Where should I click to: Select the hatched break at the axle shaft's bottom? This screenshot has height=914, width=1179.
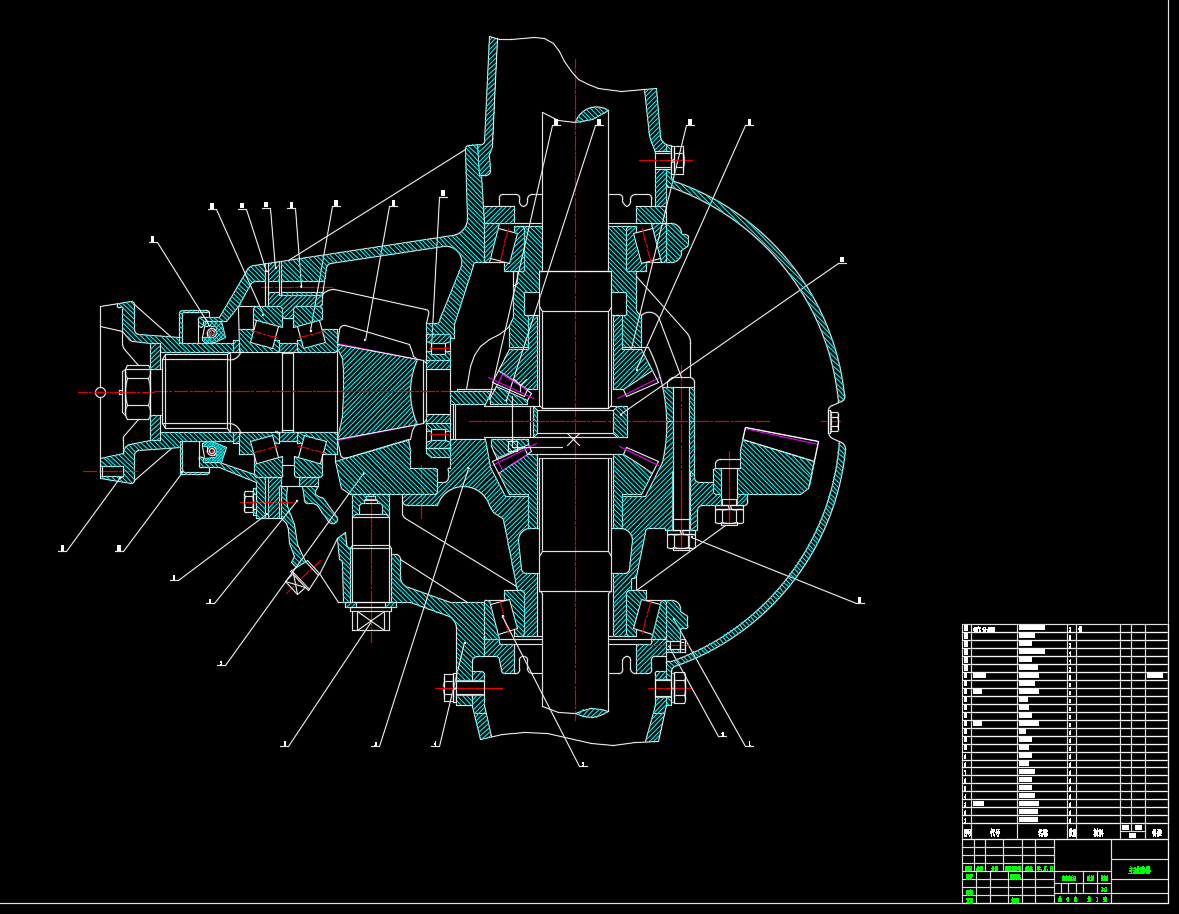point(592,712)
